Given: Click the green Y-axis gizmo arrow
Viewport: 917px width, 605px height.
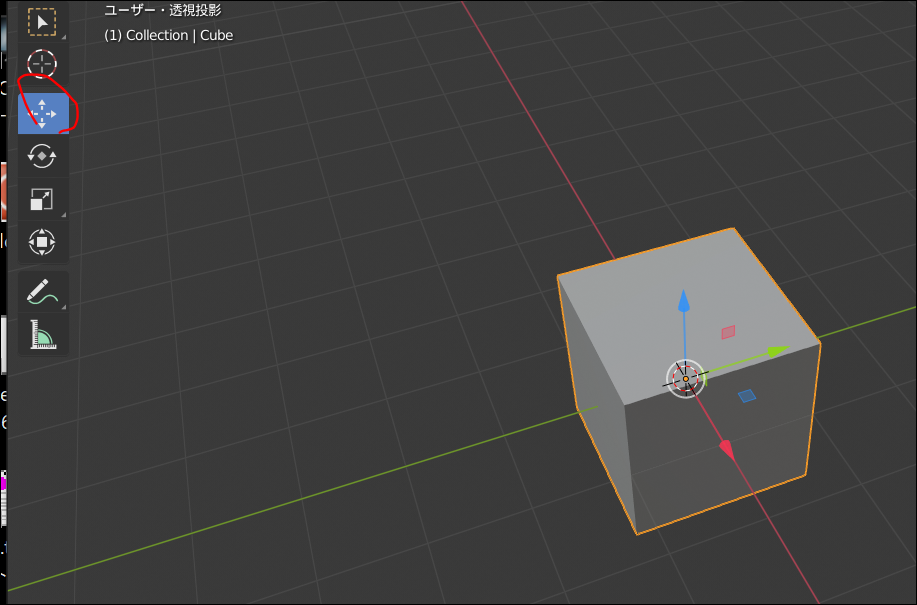Looking at the screenshot, I should point(778,351).
